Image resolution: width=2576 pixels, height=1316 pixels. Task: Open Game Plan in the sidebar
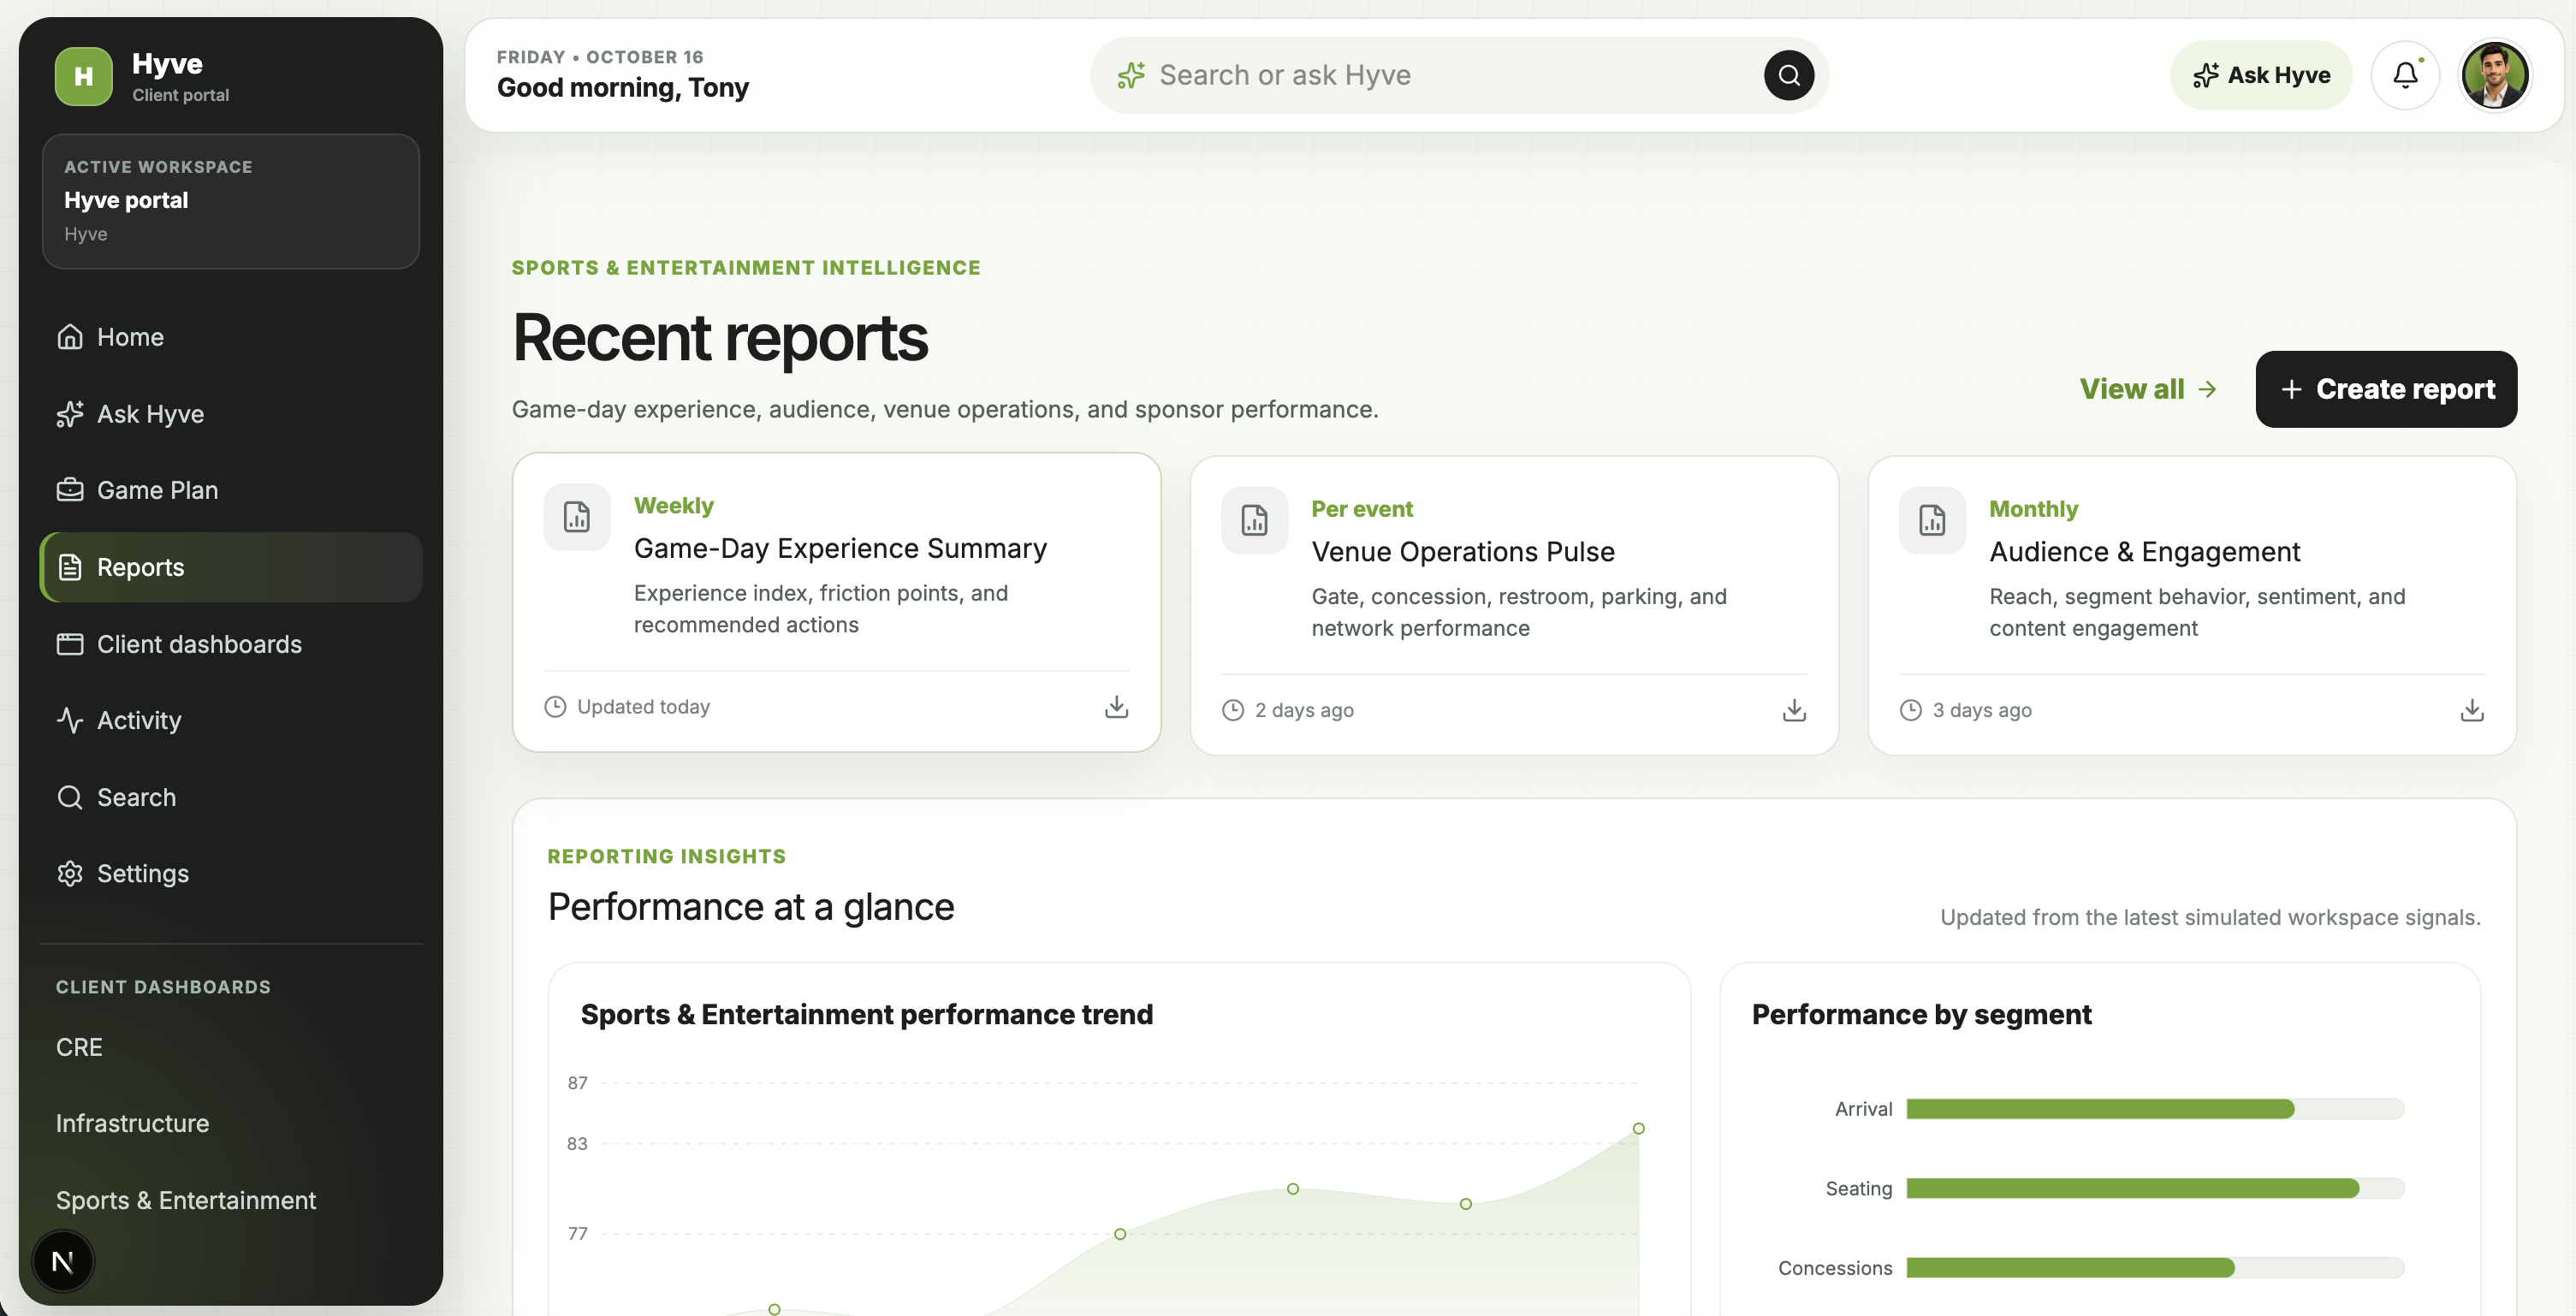[x=231, y=490]
